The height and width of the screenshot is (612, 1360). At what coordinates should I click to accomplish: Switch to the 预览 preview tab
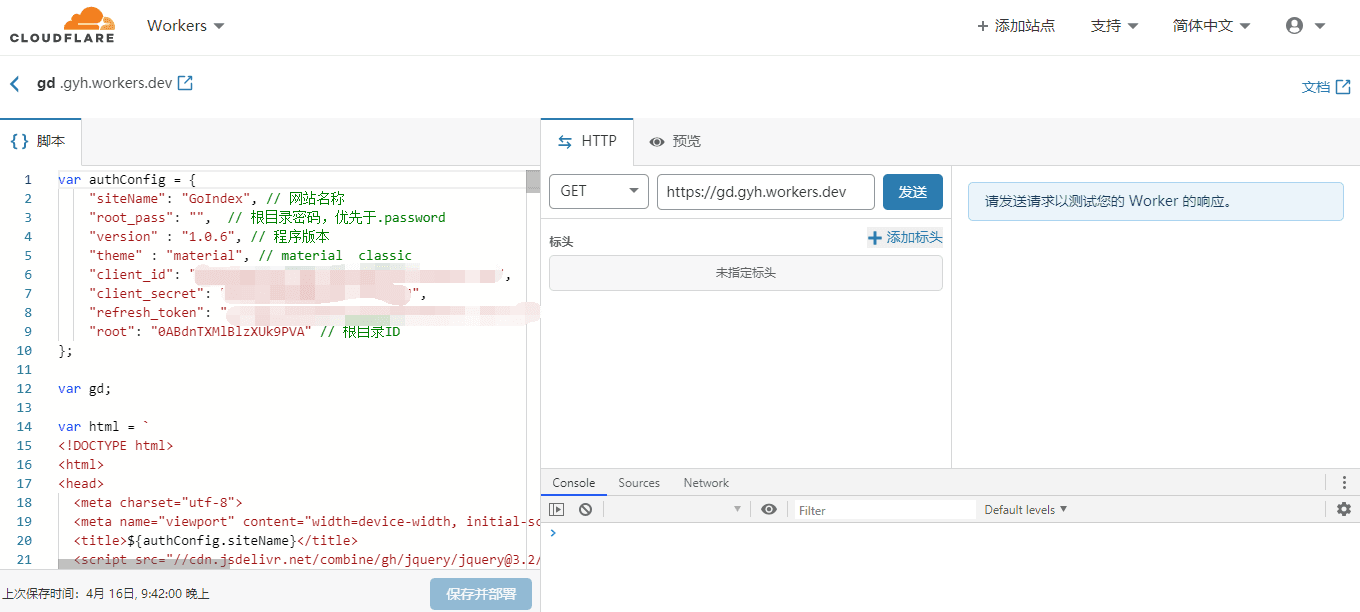coord(675,141)
